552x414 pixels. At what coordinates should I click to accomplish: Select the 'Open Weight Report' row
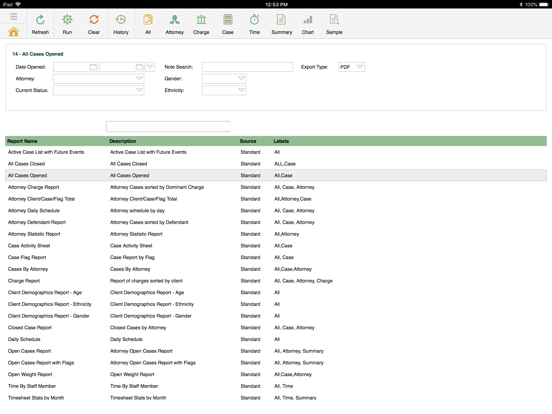276,374
